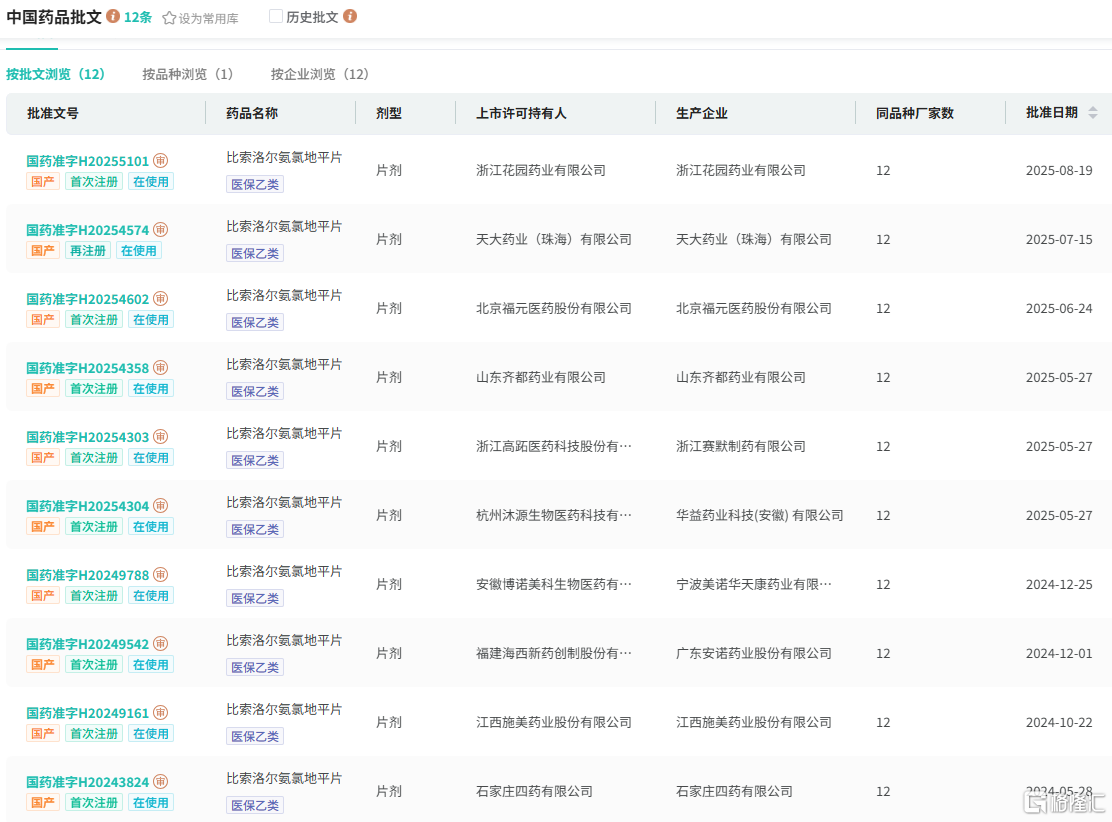Click approval date 2024-12-25
This screenshot has height=822, width=1112.
pos(1060,584)
